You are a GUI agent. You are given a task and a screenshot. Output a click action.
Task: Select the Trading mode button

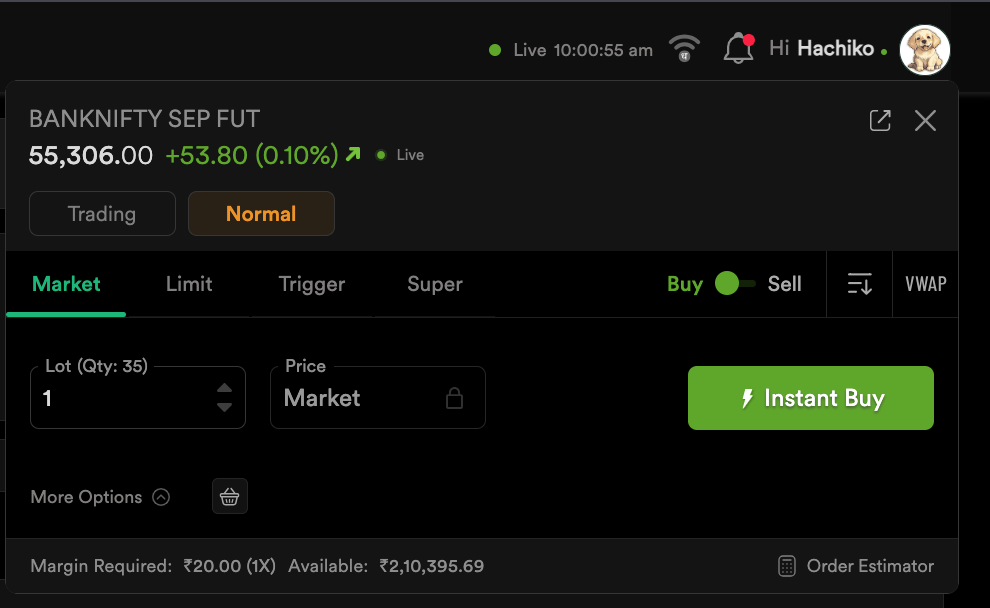(x=102, y=213)
